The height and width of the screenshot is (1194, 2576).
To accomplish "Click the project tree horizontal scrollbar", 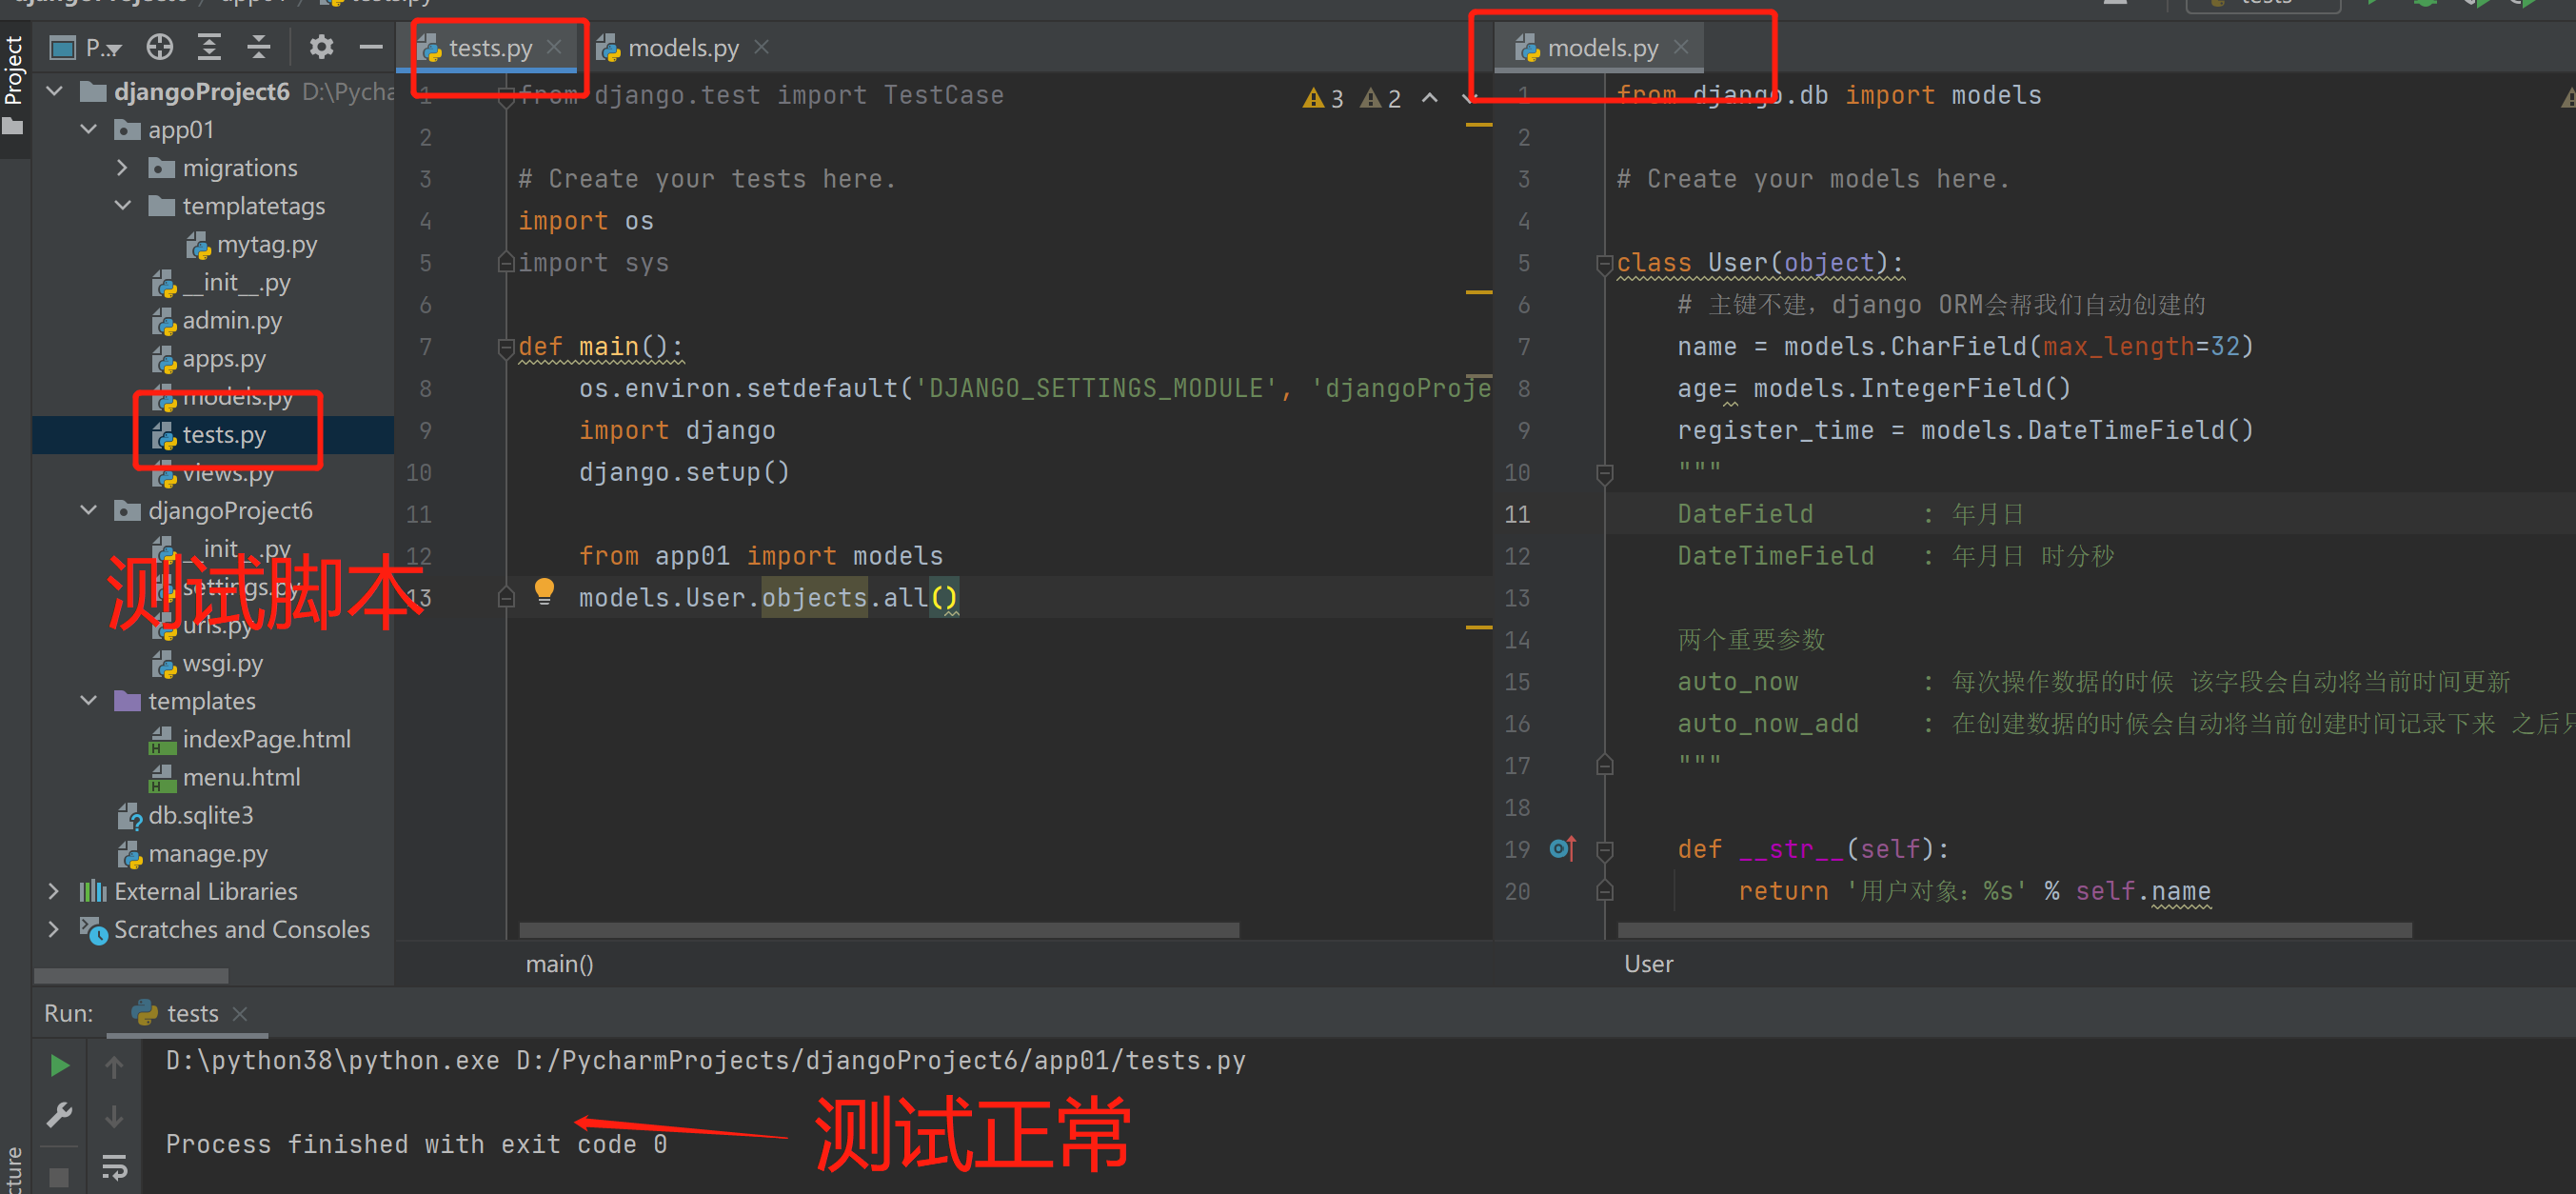I will click(131, 975).
